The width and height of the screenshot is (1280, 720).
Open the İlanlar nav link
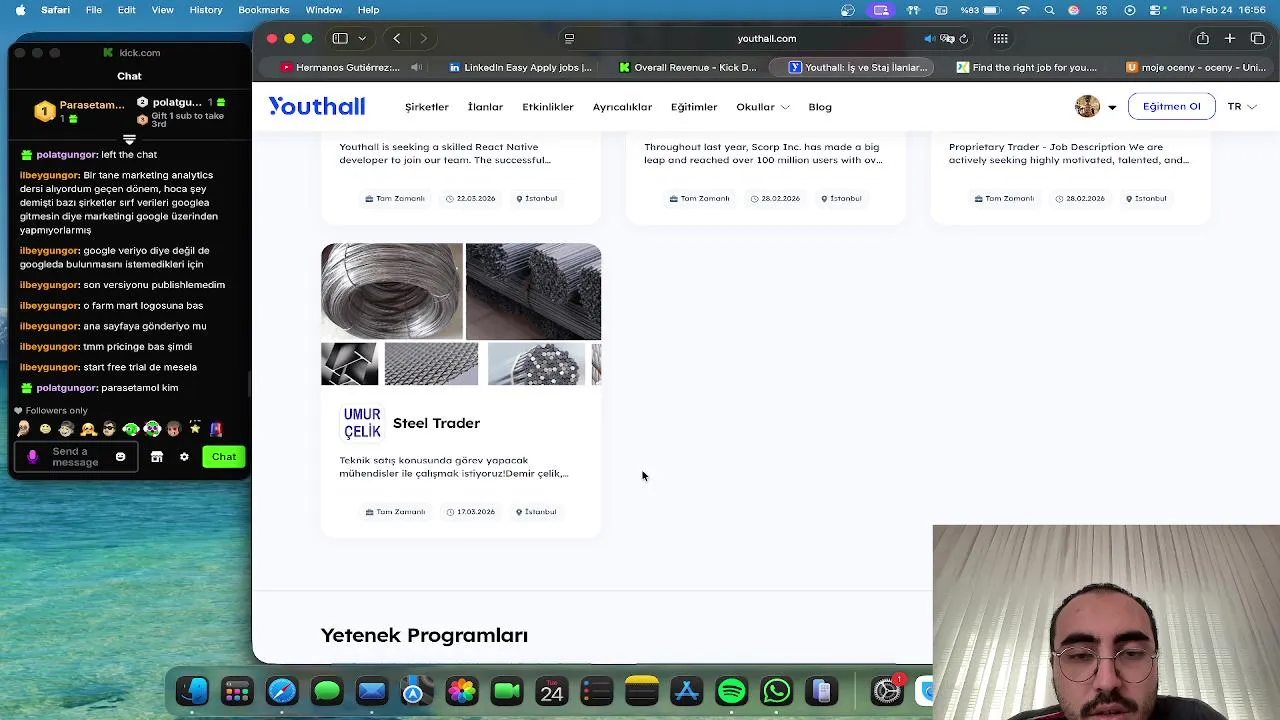485,107
